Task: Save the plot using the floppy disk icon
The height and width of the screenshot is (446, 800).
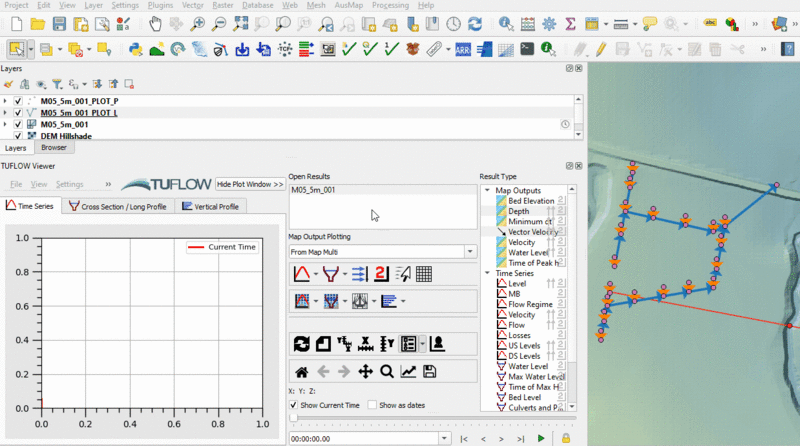Action: [x=430, y=372]
